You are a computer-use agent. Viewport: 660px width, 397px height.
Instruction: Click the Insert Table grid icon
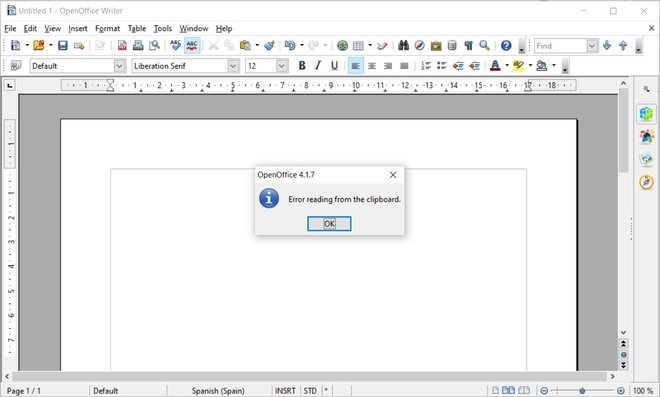click(358, 45)
